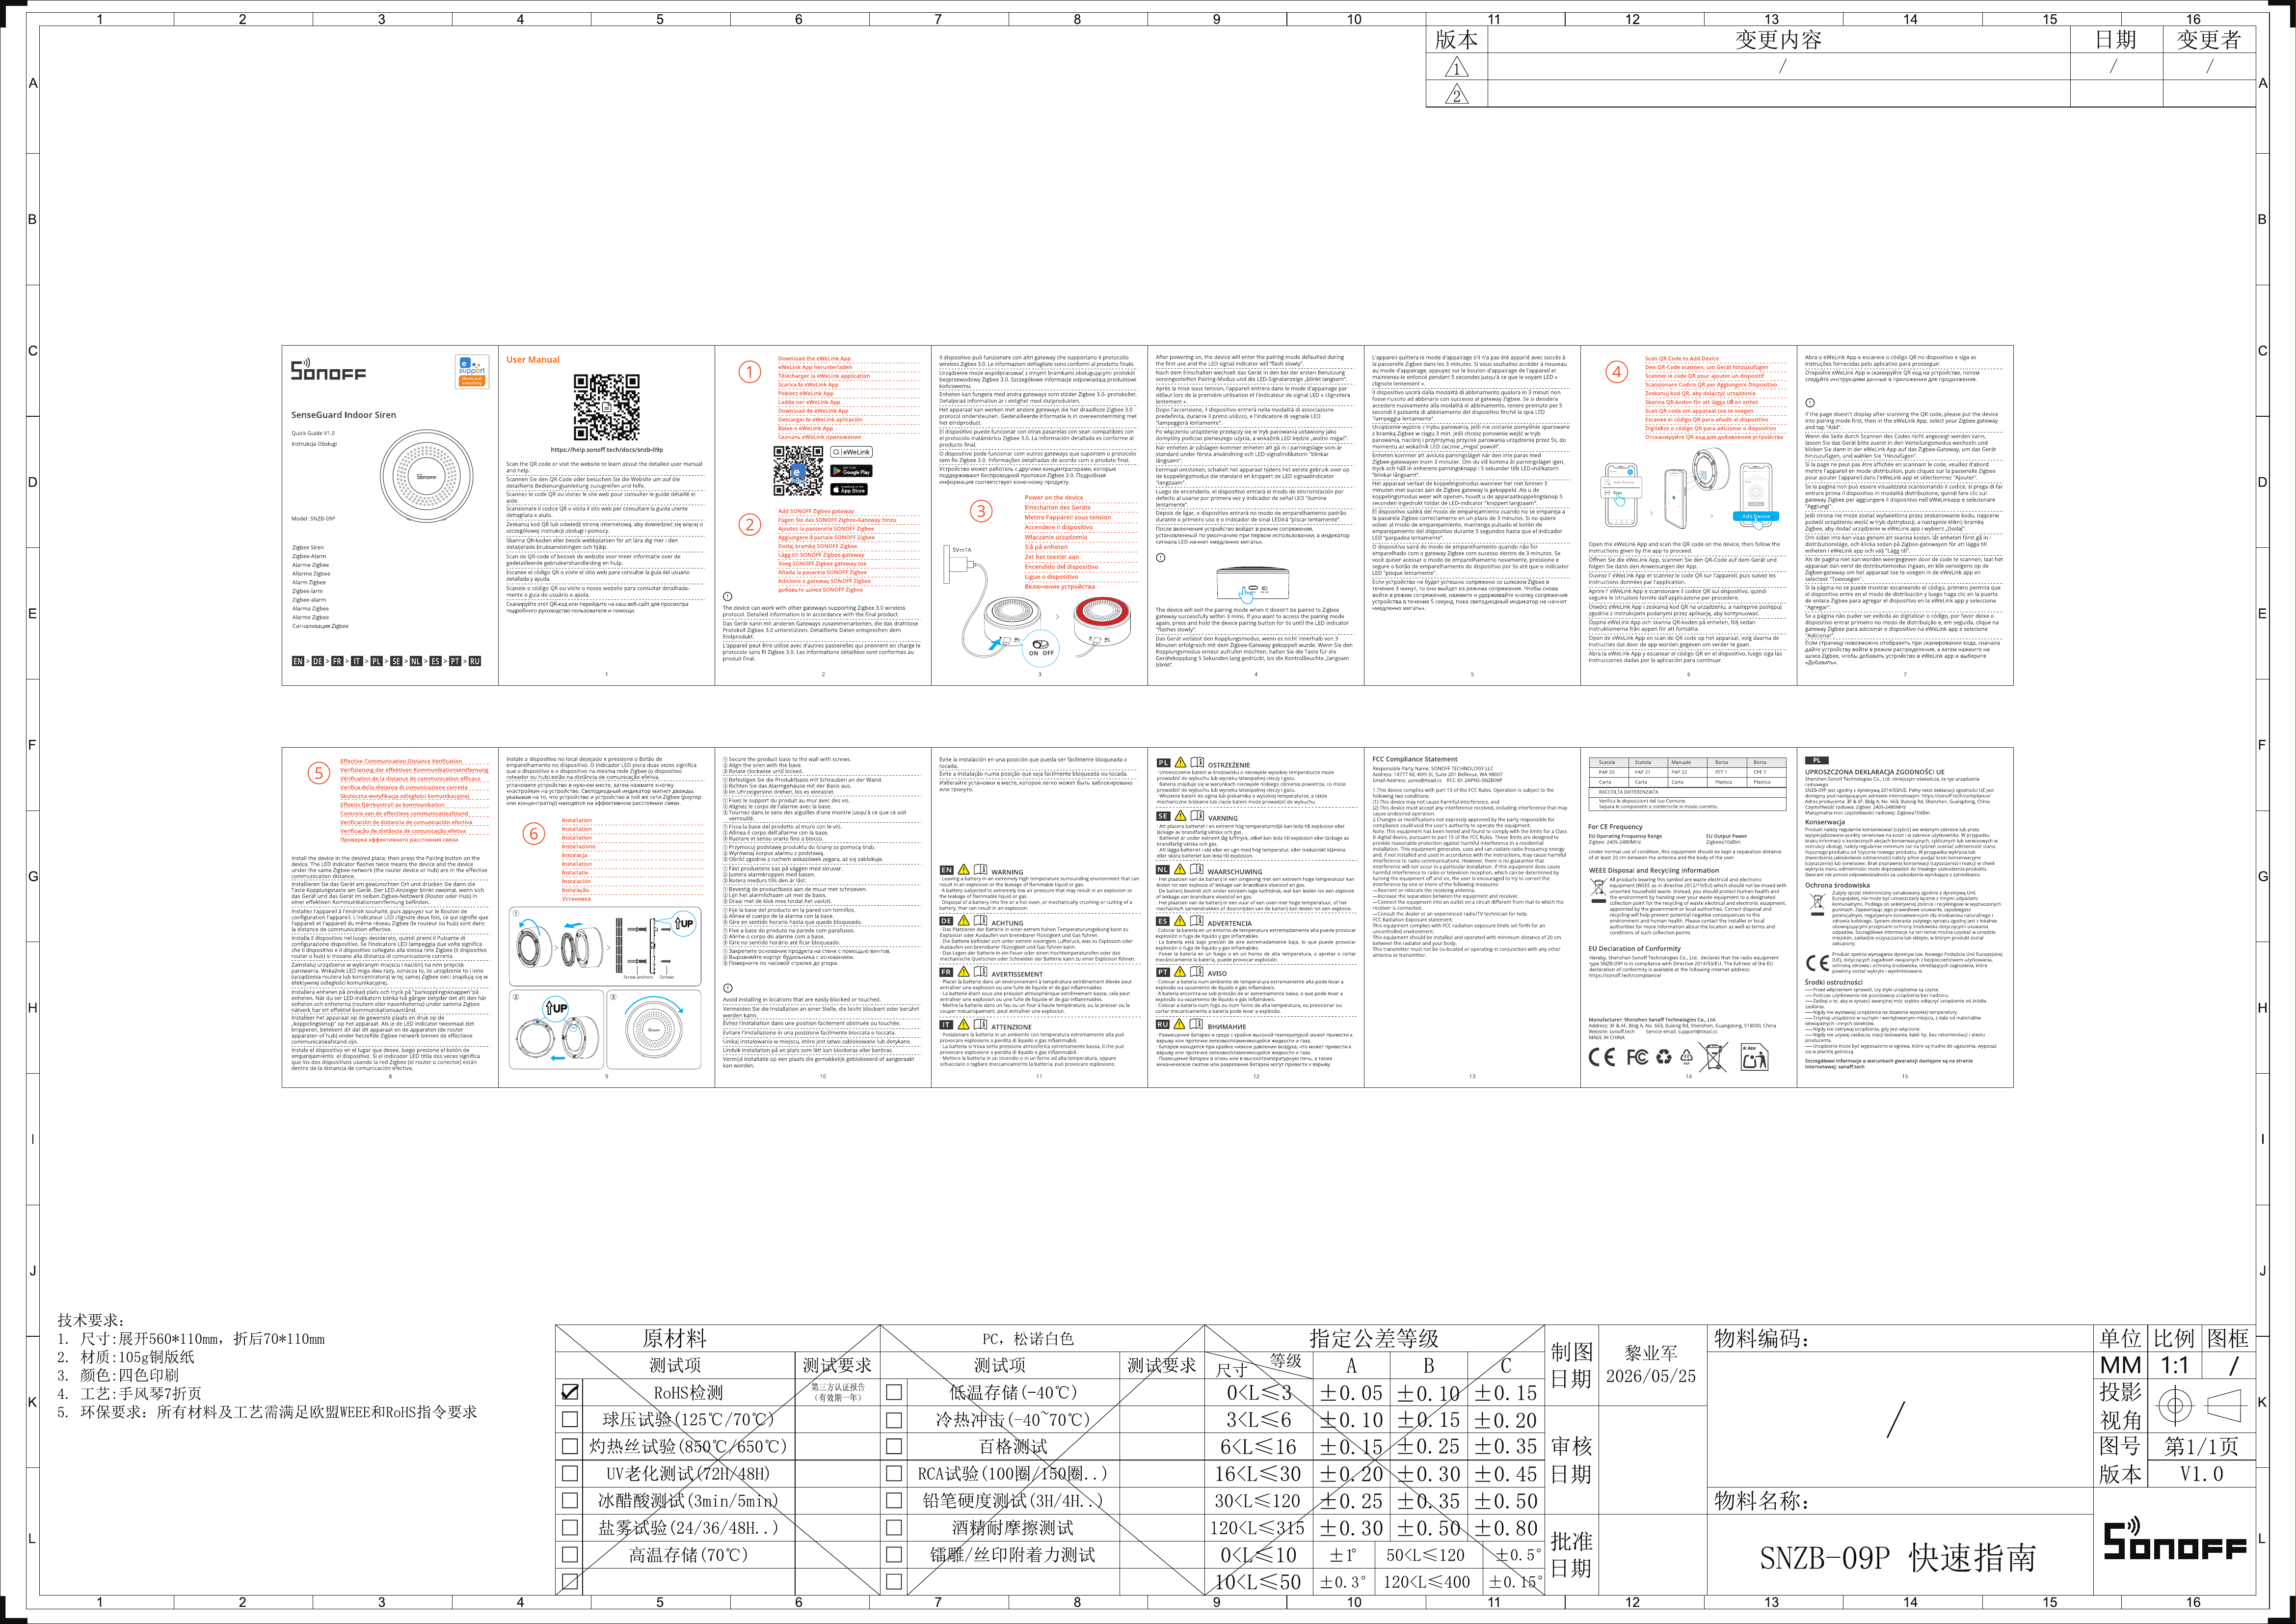Screen dimensions: 2296x1624
Task: Select the 'FCC Compliance Statement' heading
Action: coord(1414,759)
